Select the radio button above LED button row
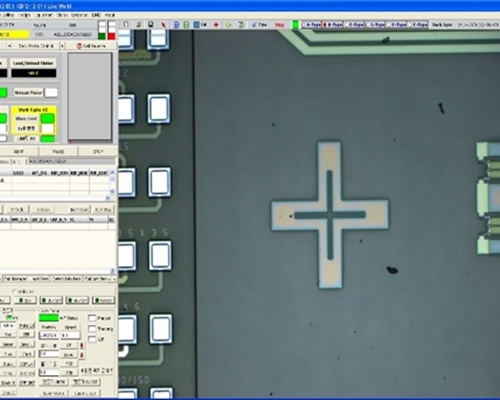The height and width of the screenshot is (400, 500). (x=15, y=292)
